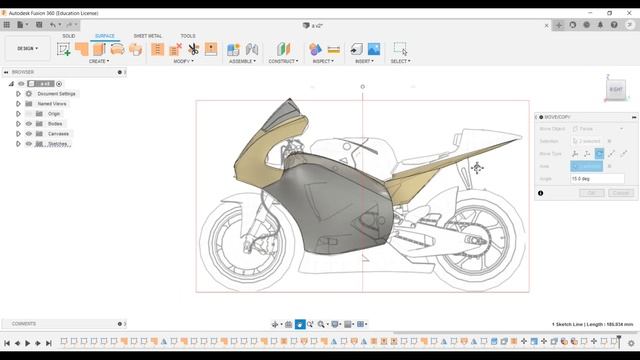Collapse the Browser panel arrows

[6, 72]
